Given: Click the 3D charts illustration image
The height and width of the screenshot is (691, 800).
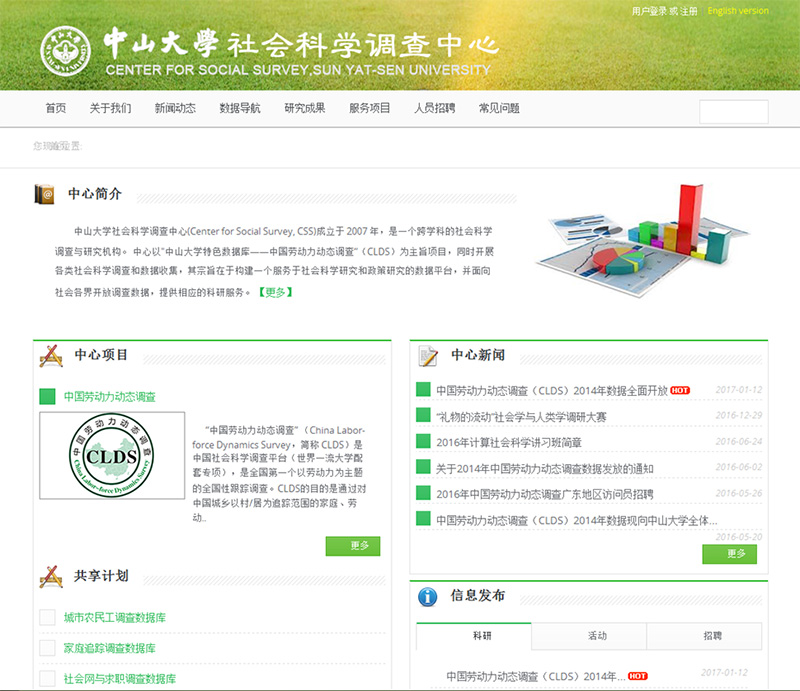Looking at the screenshot, I should [642, 240].
